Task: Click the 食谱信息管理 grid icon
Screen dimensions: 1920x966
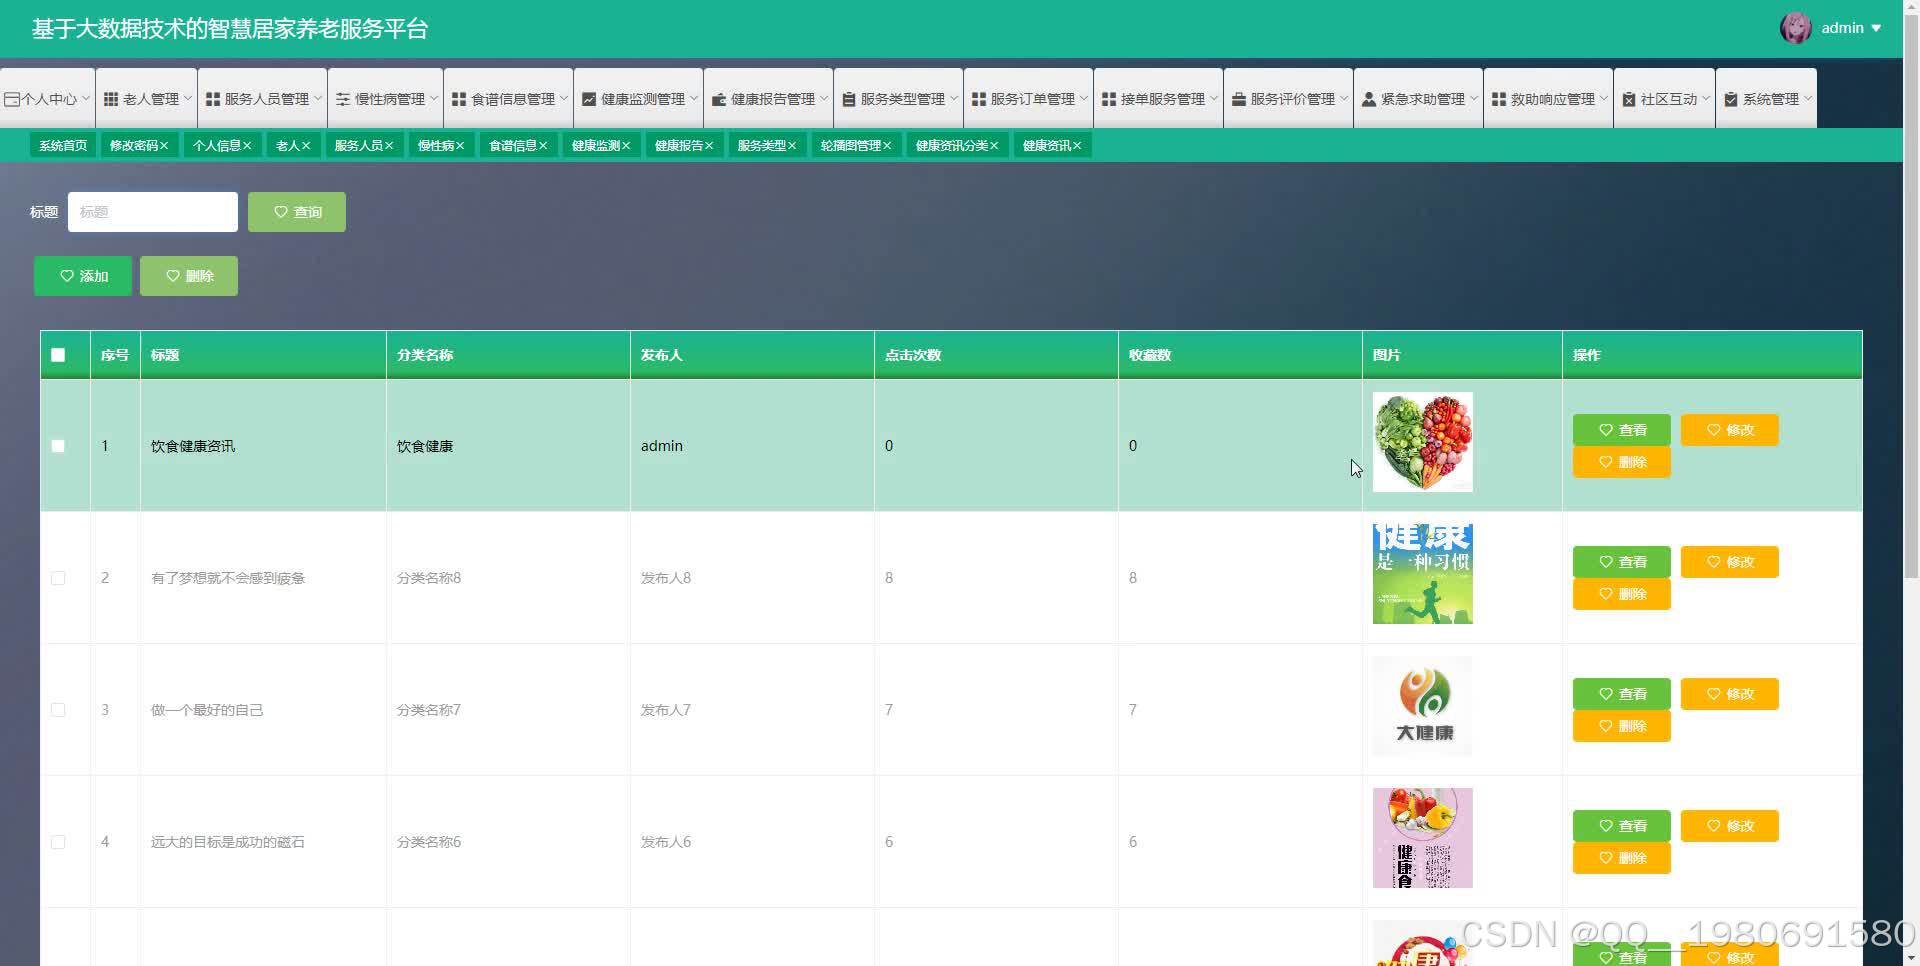Action: tap(459, 99)
